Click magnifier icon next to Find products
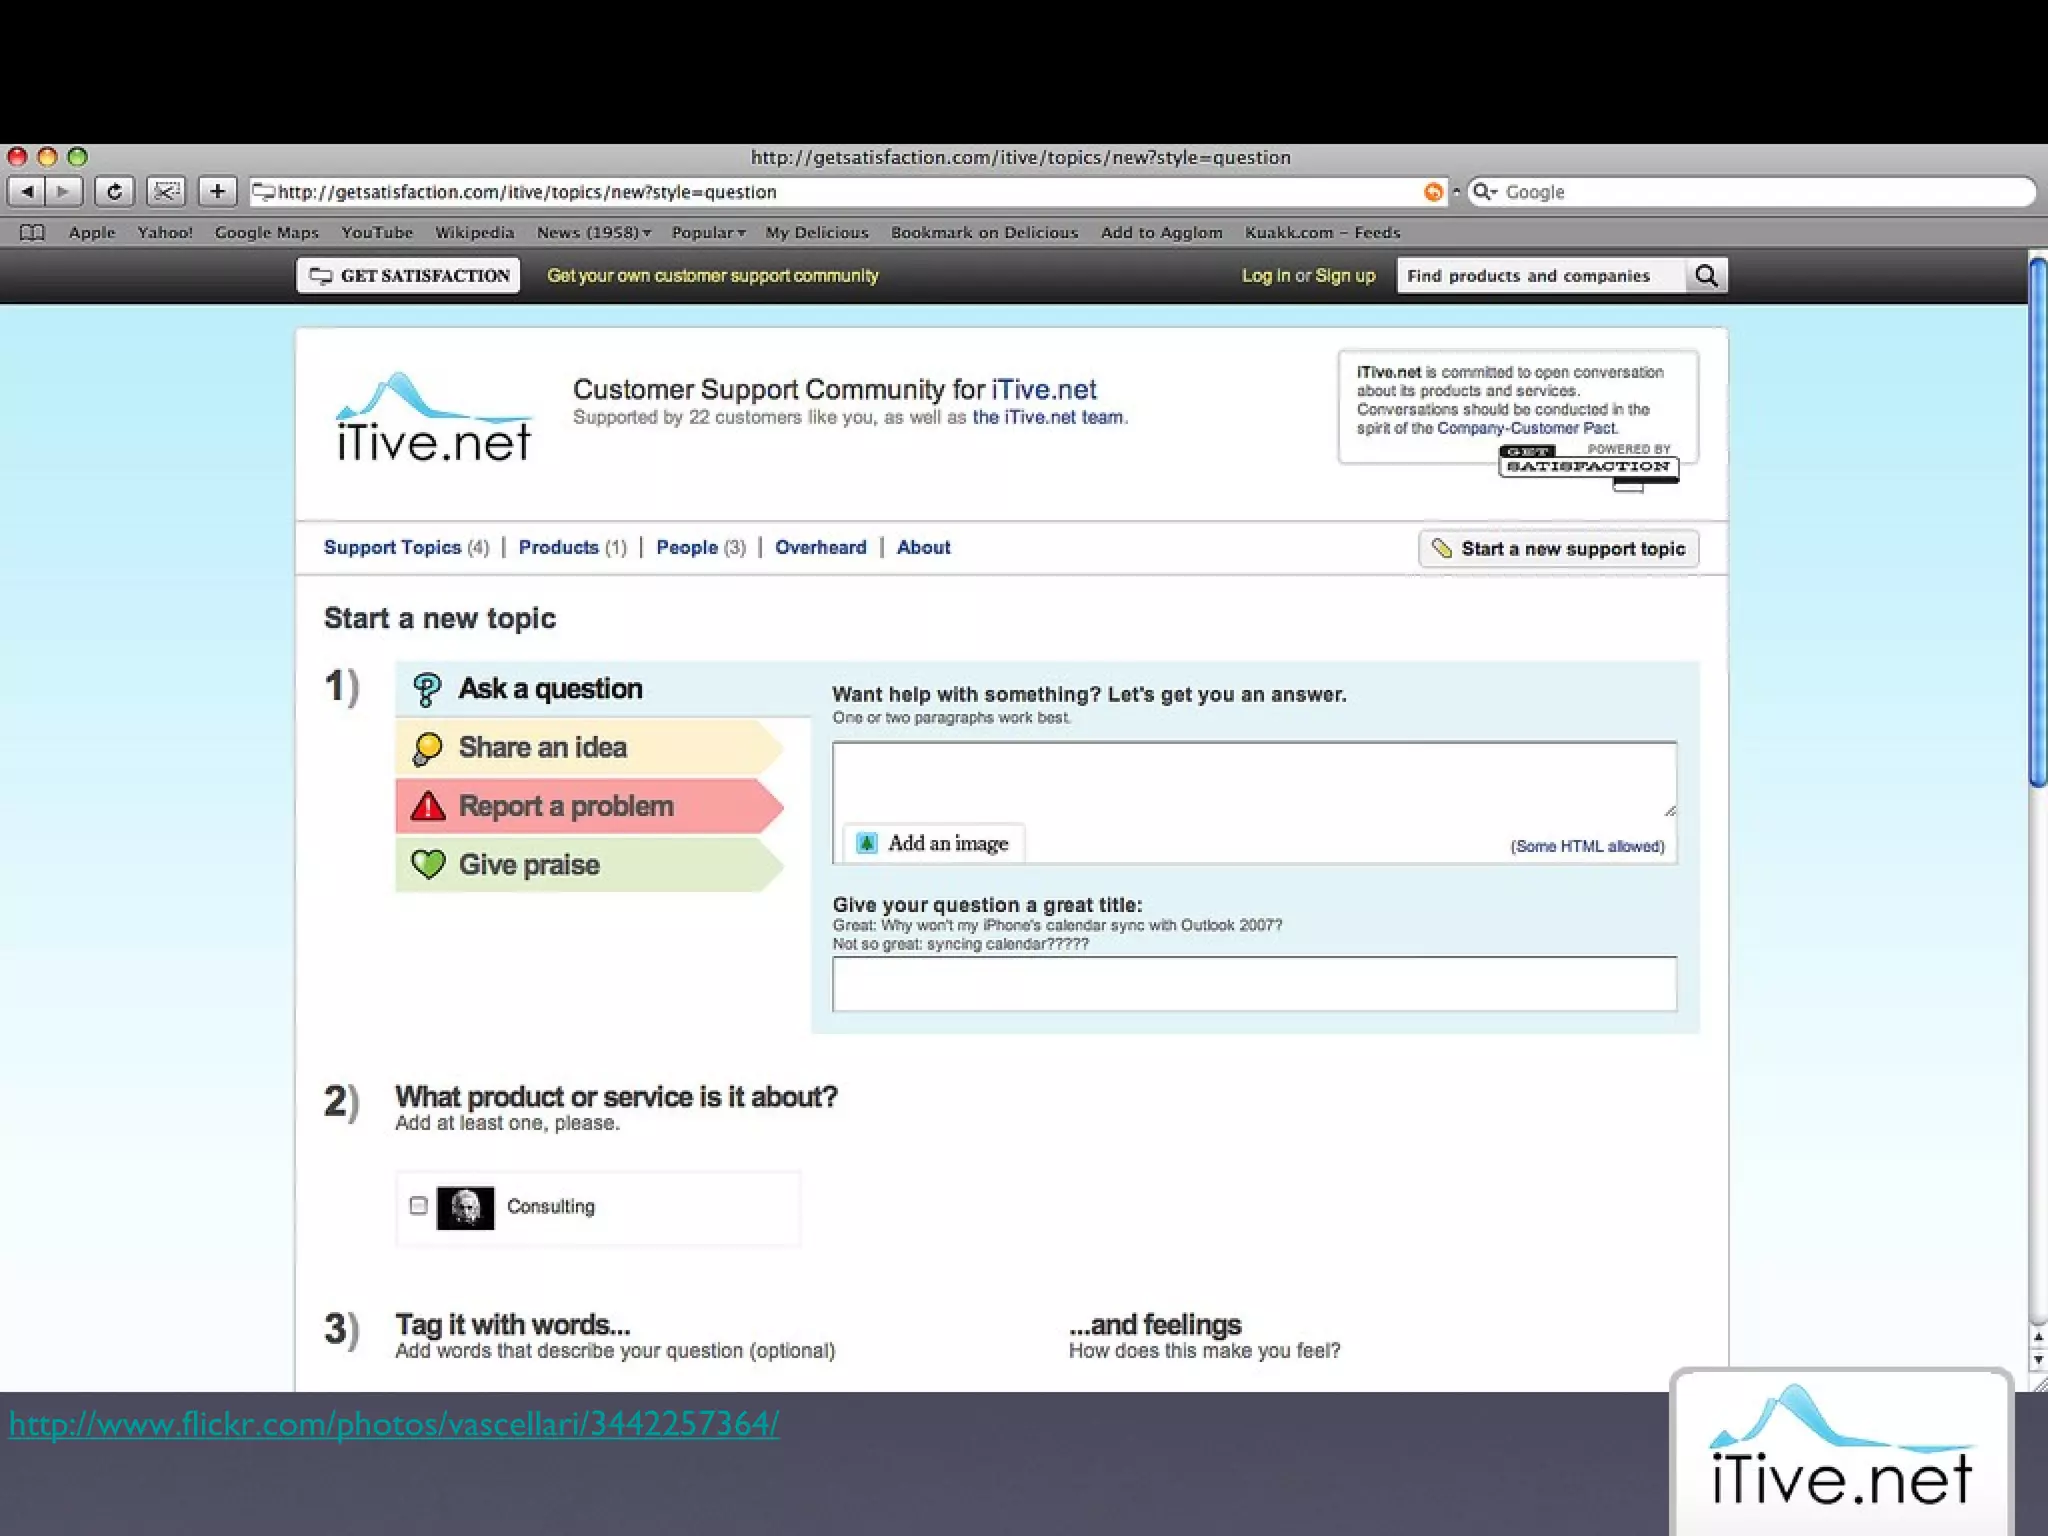Viewport: 2048px width, 1536px height. coord(1706,276)
